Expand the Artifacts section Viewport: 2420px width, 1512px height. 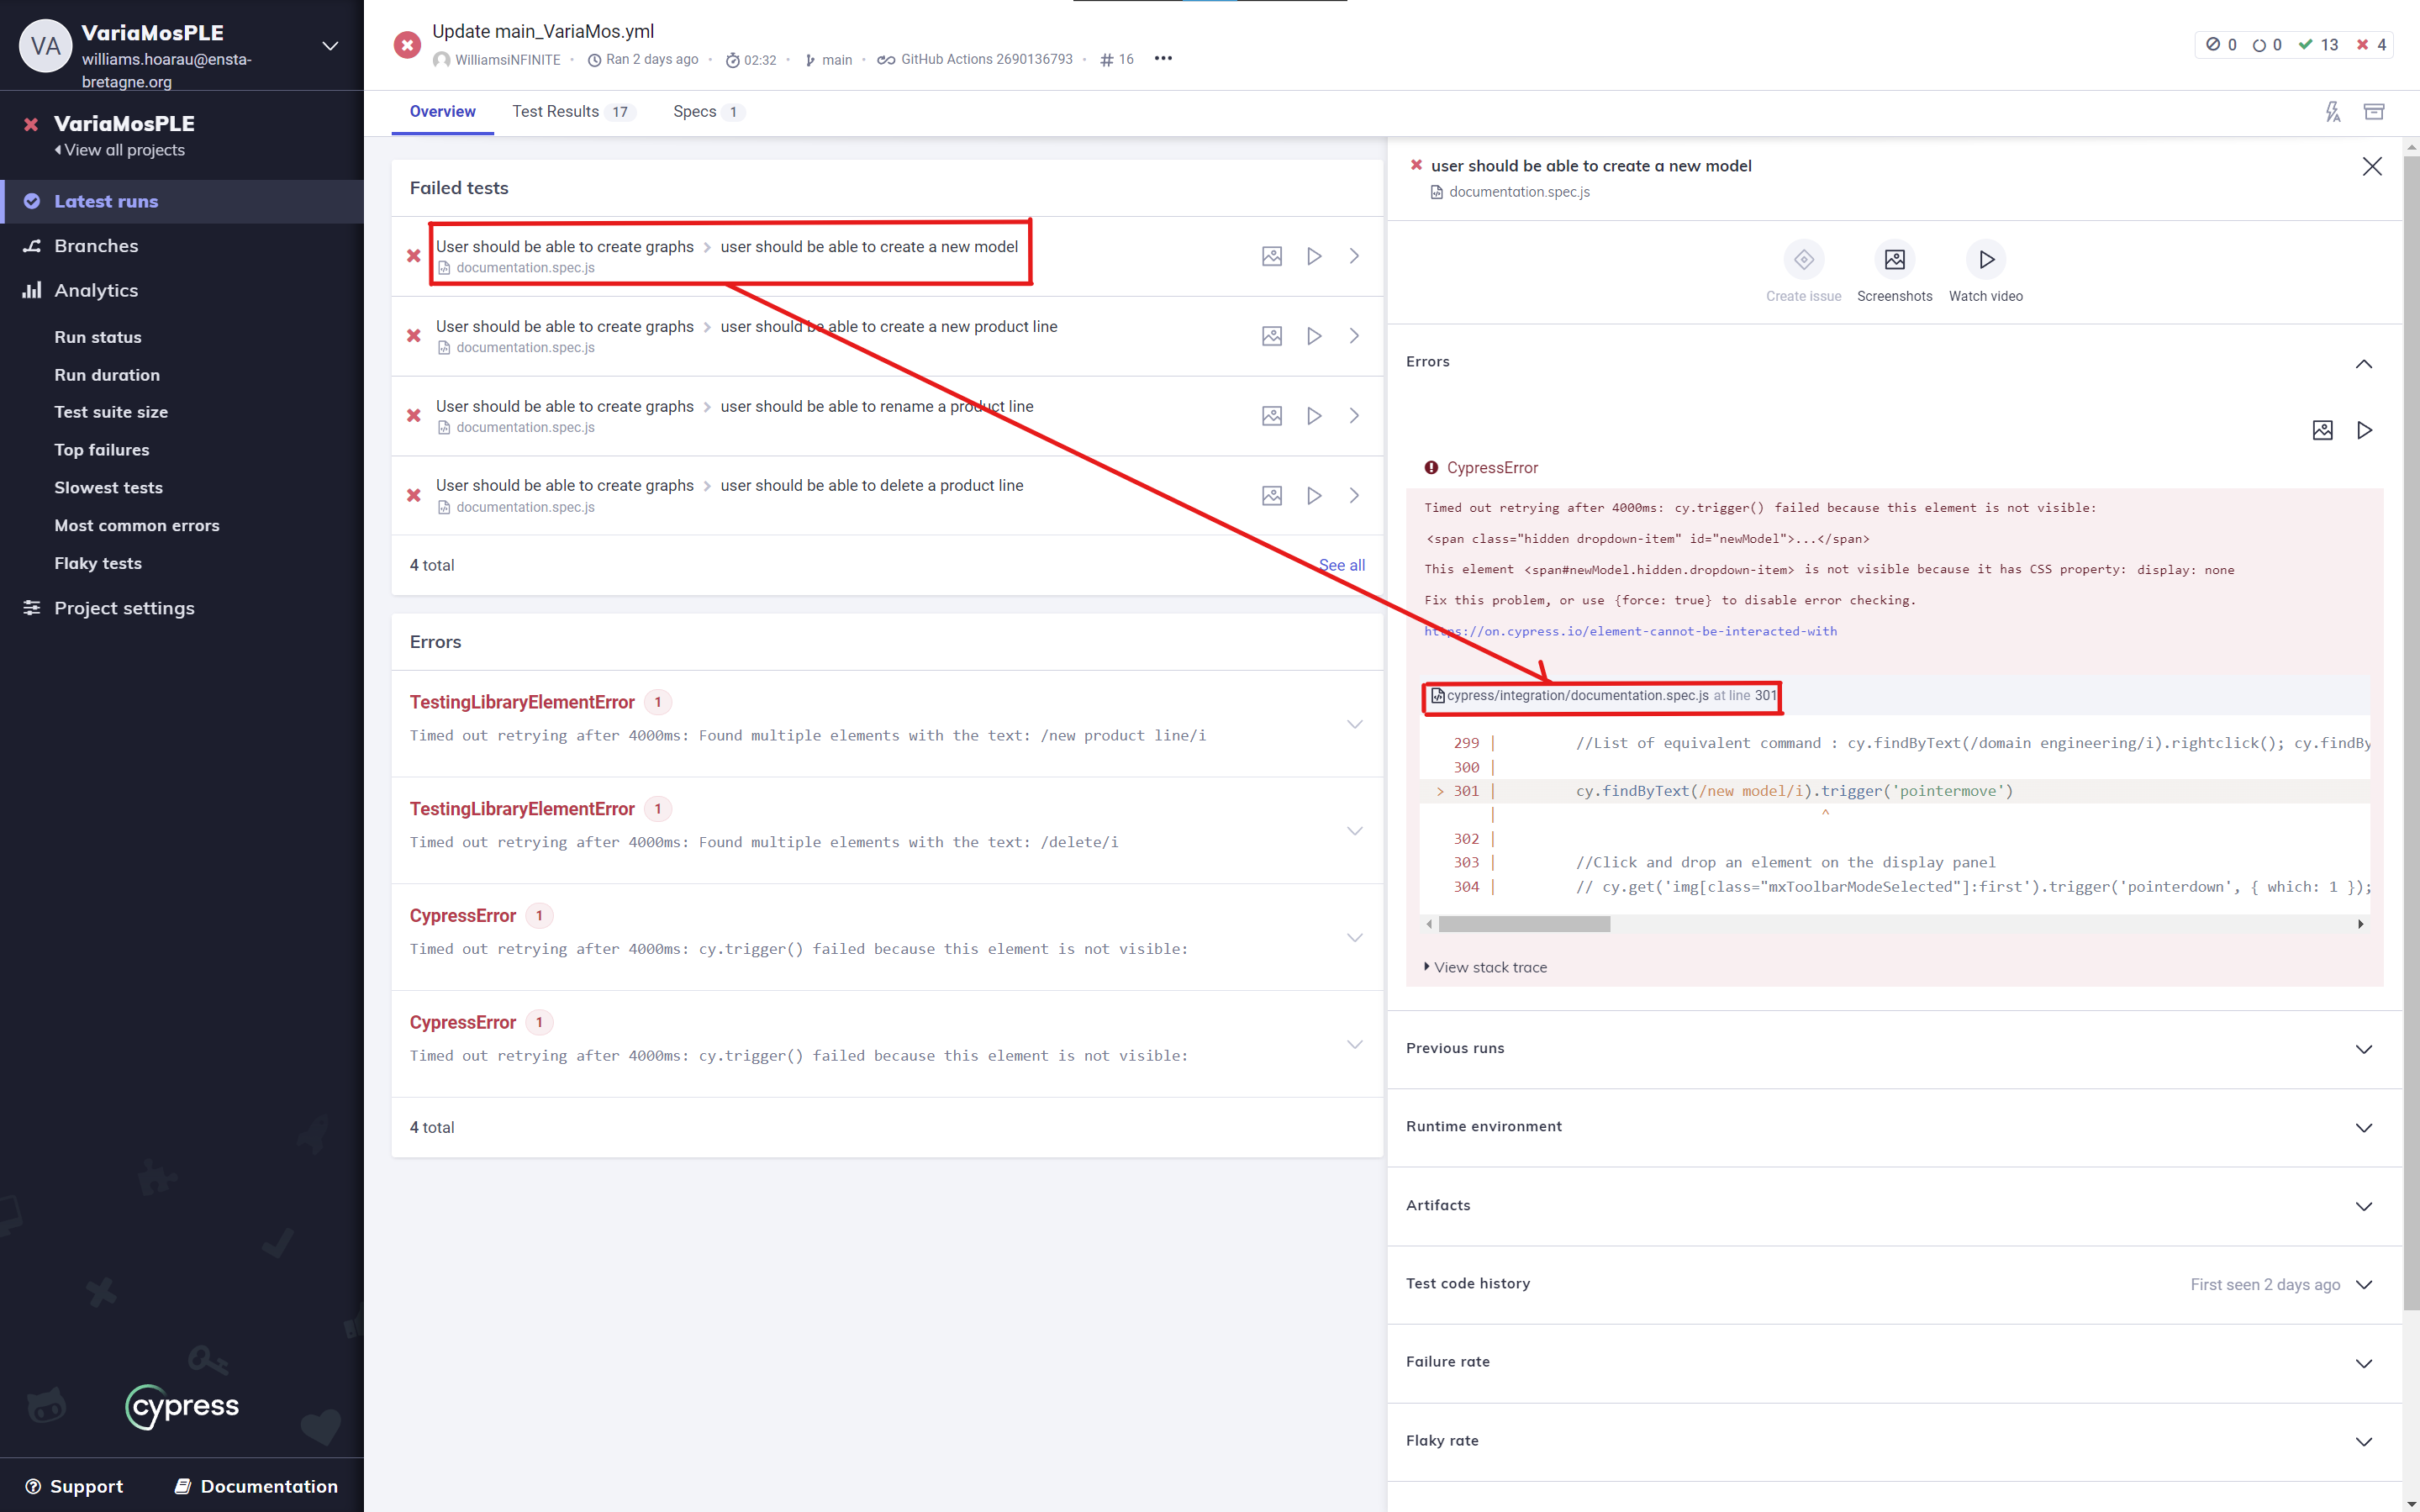coord(2363,1206)
